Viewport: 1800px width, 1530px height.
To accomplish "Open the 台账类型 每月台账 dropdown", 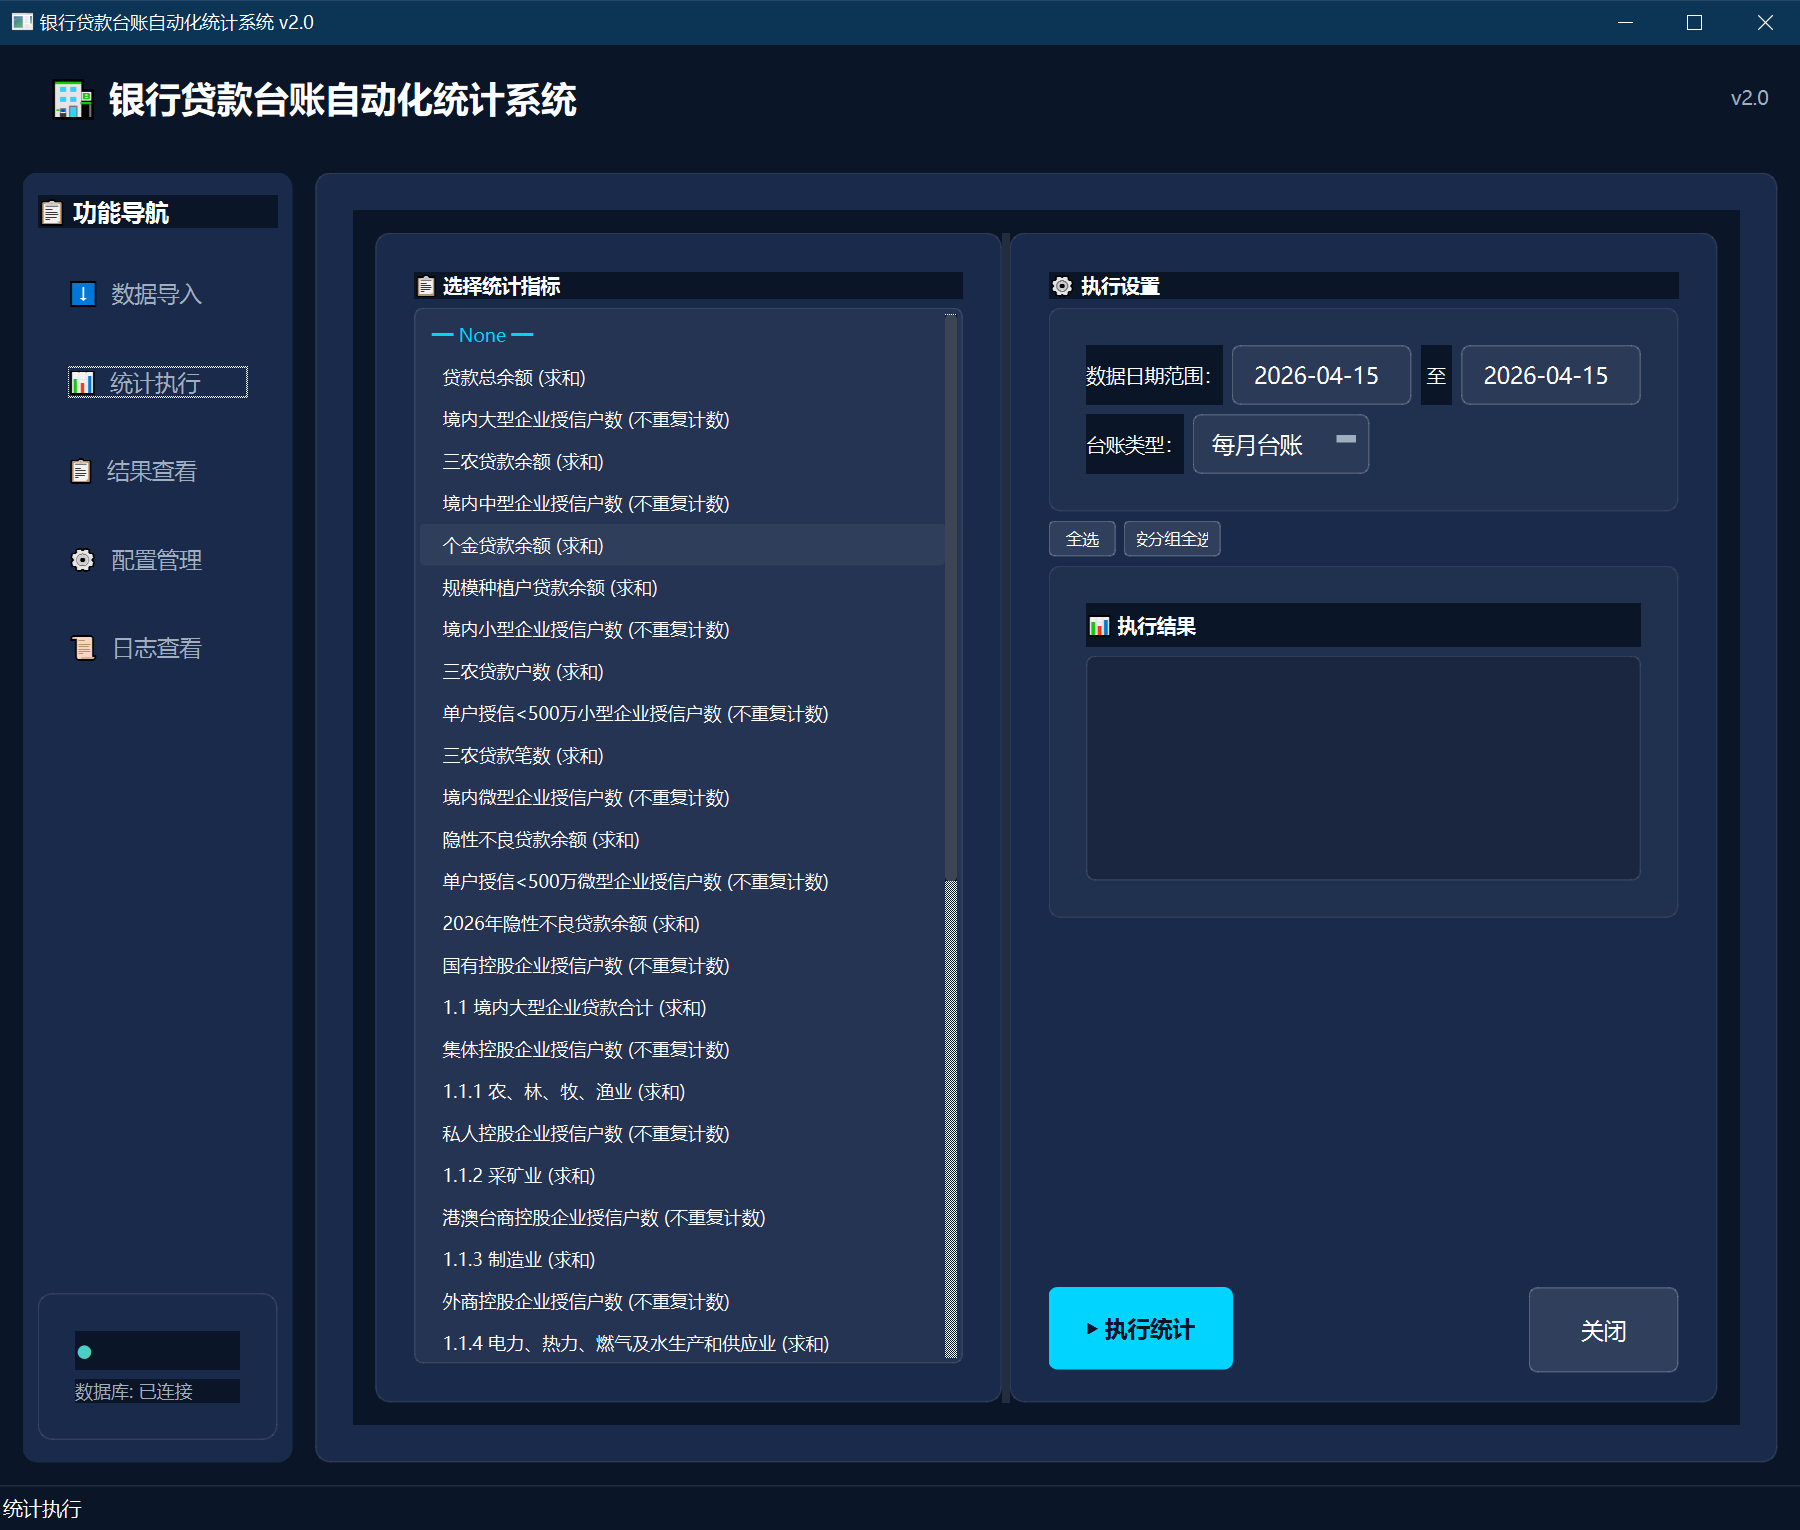I will click(x=1280, y=444).
